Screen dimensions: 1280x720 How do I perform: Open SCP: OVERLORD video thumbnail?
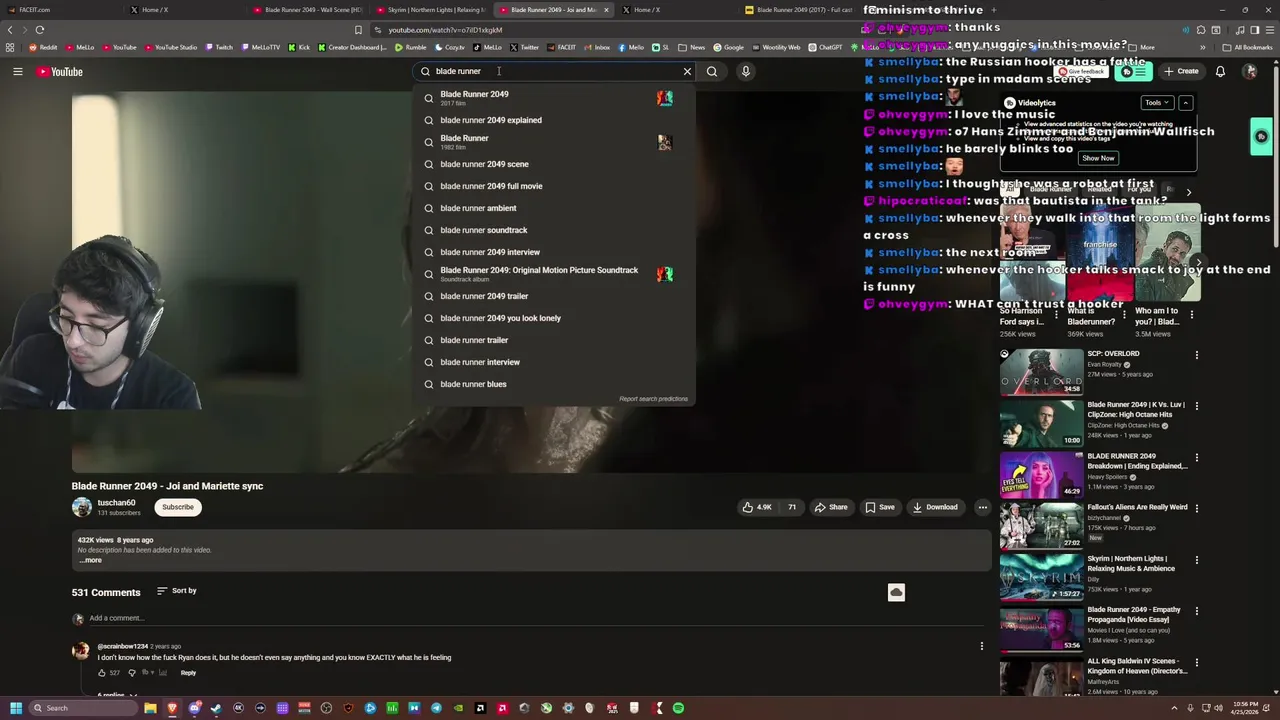pyautogui.click(x=1041, y=372)
